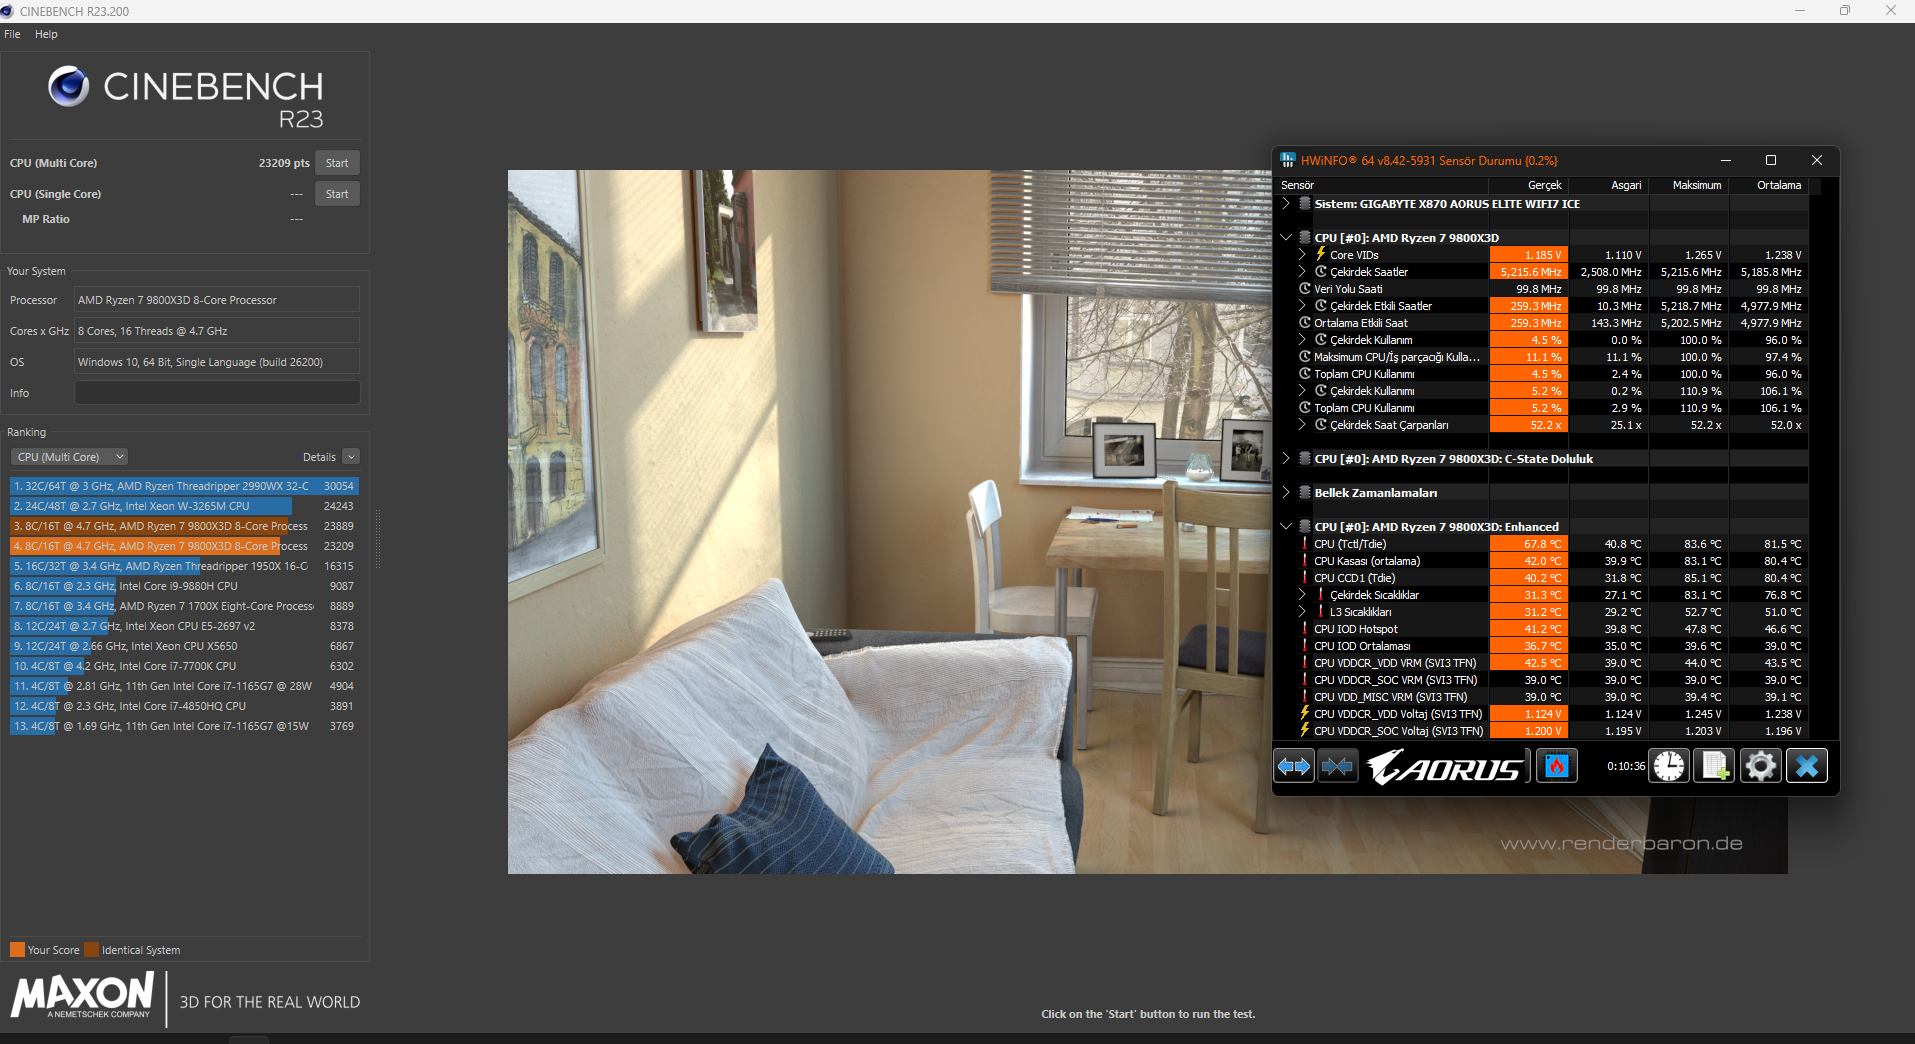This screenshot has height=1044, width=1915.
Task: Expand the Çekirdek Saatler row
Action: 1302,272
